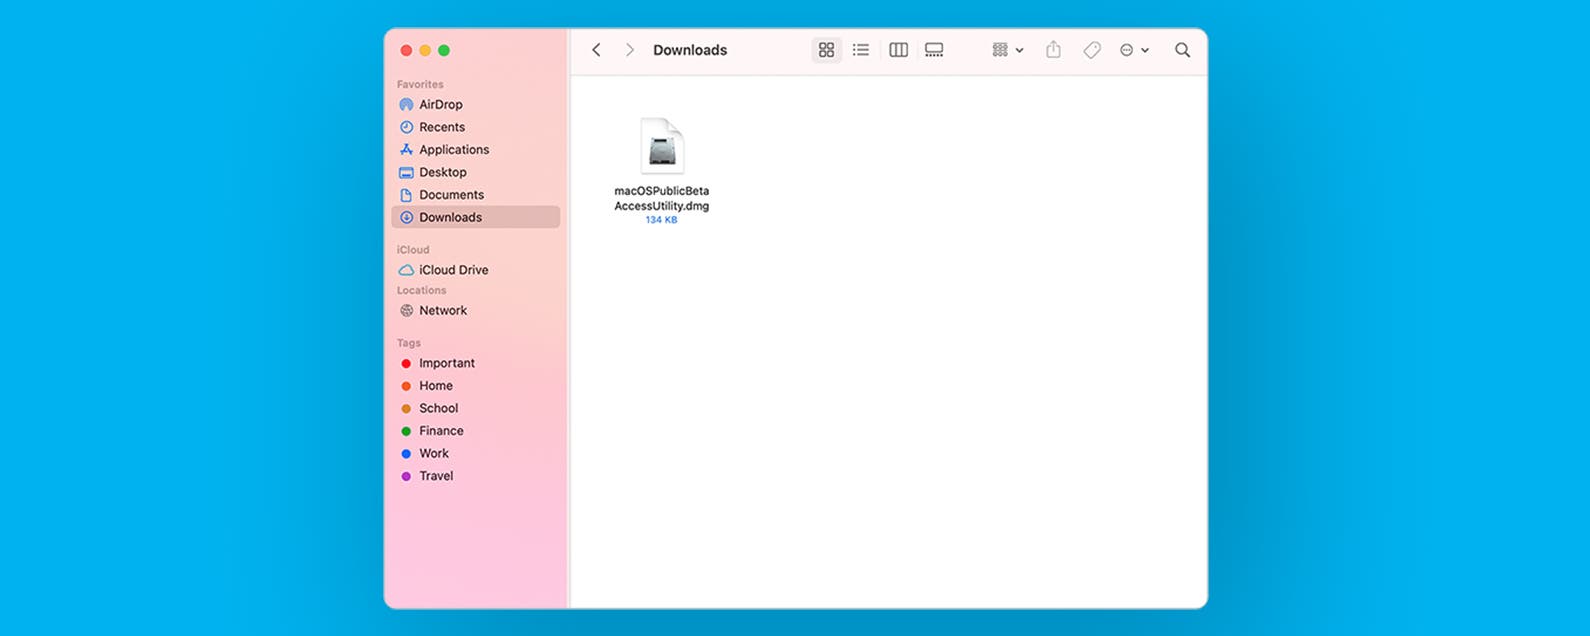This screenshot has width=1590, height=636.
Task: Click the Downloads window title
Action: tap(690, 50)
